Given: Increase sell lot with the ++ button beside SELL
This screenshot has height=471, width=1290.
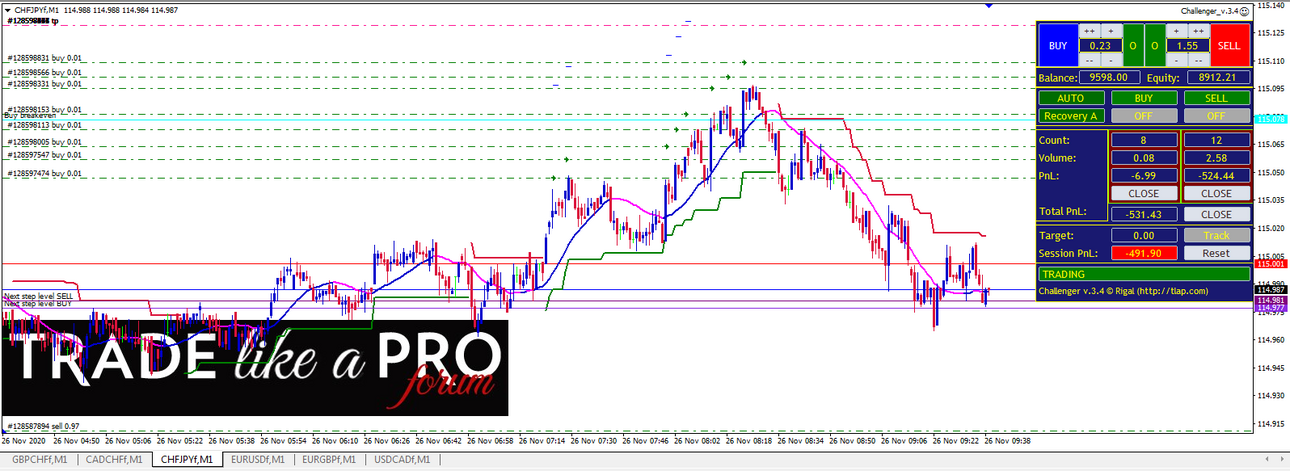Looking at the screenshot, I should coord(1198,31).
